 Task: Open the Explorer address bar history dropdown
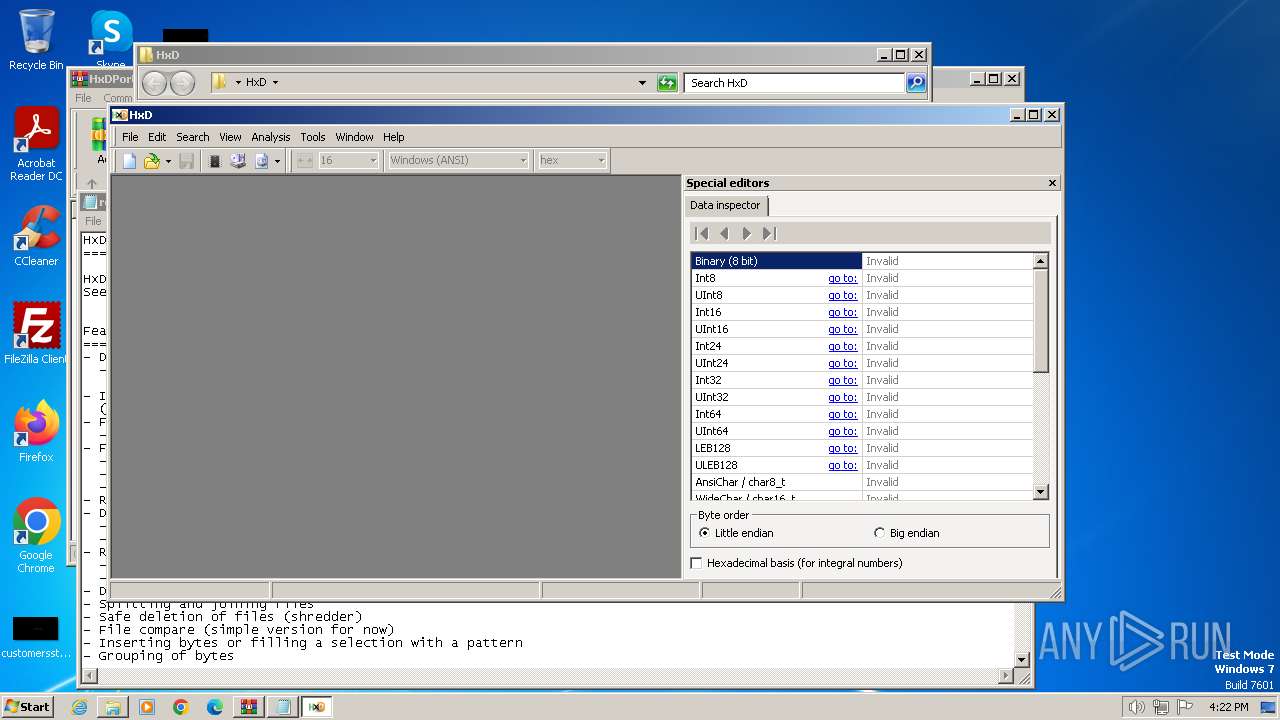642,83
